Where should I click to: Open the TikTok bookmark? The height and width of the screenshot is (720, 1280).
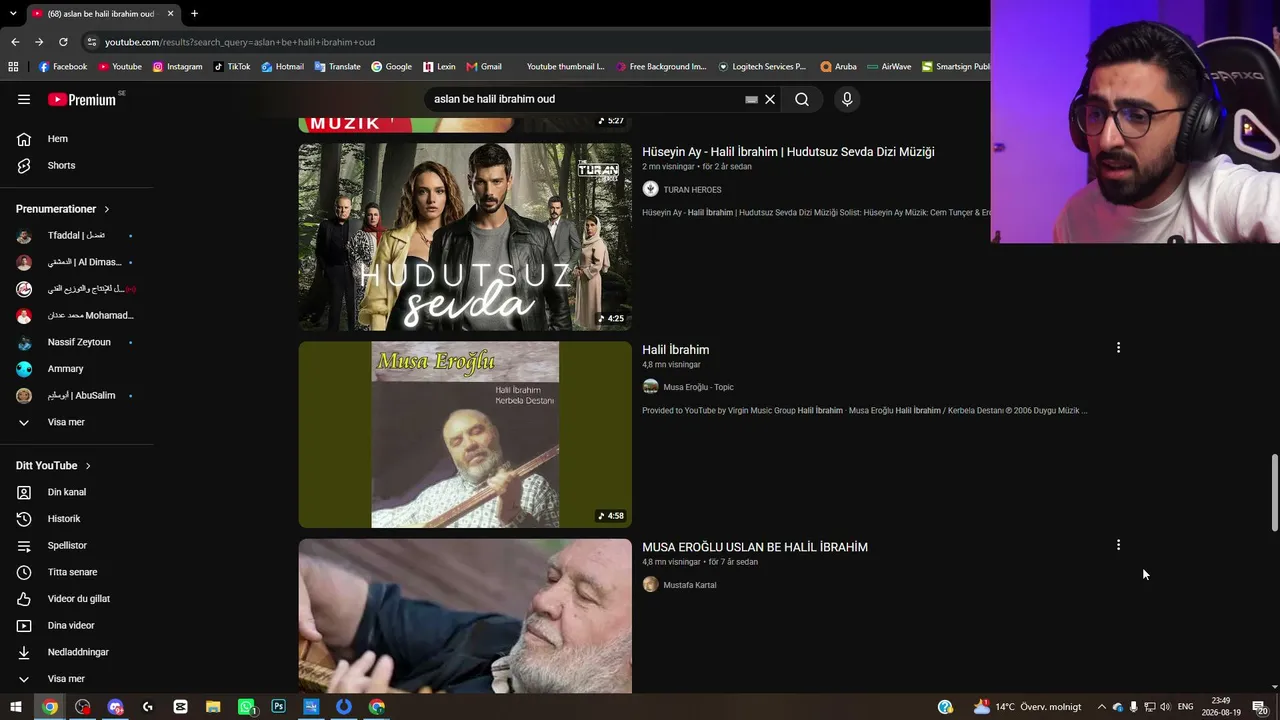pos(232,67)
